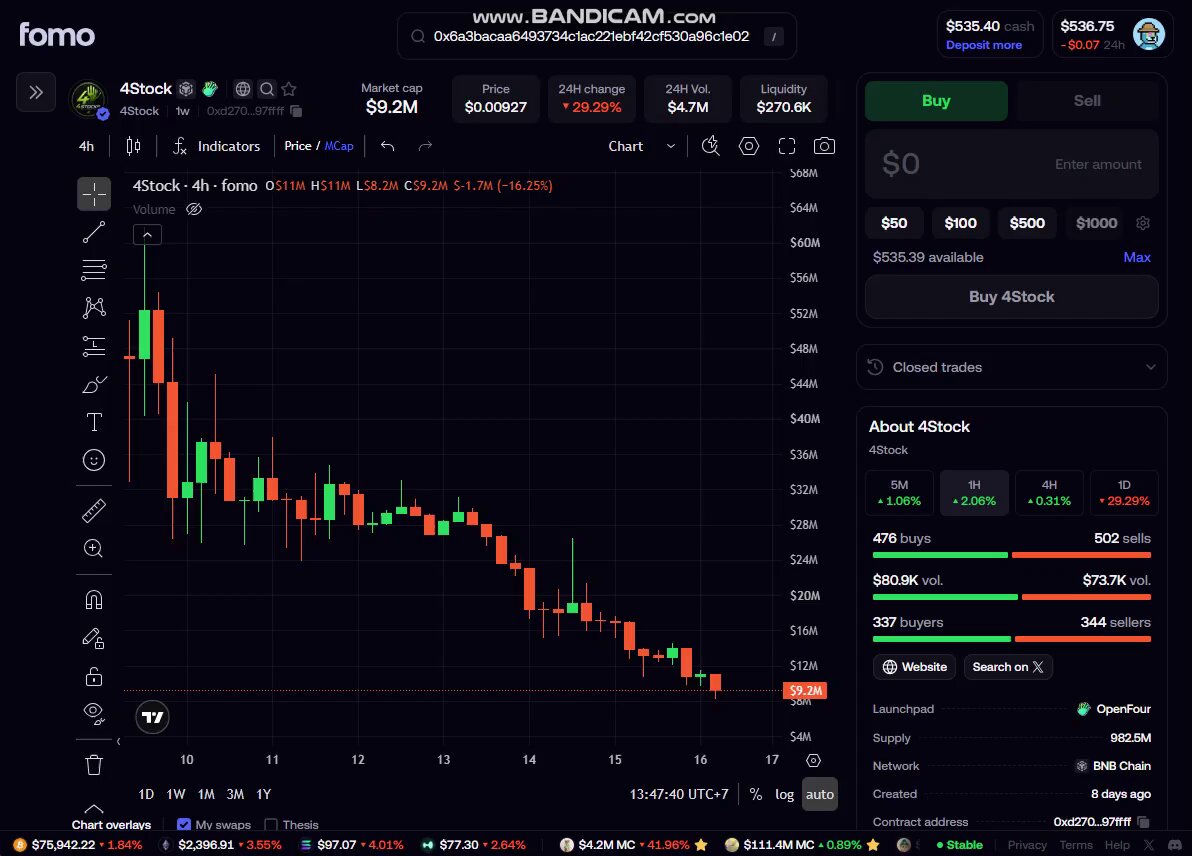Select the ruler measure tool
This screenshot has width=1192, height=856.
[94, 510]
